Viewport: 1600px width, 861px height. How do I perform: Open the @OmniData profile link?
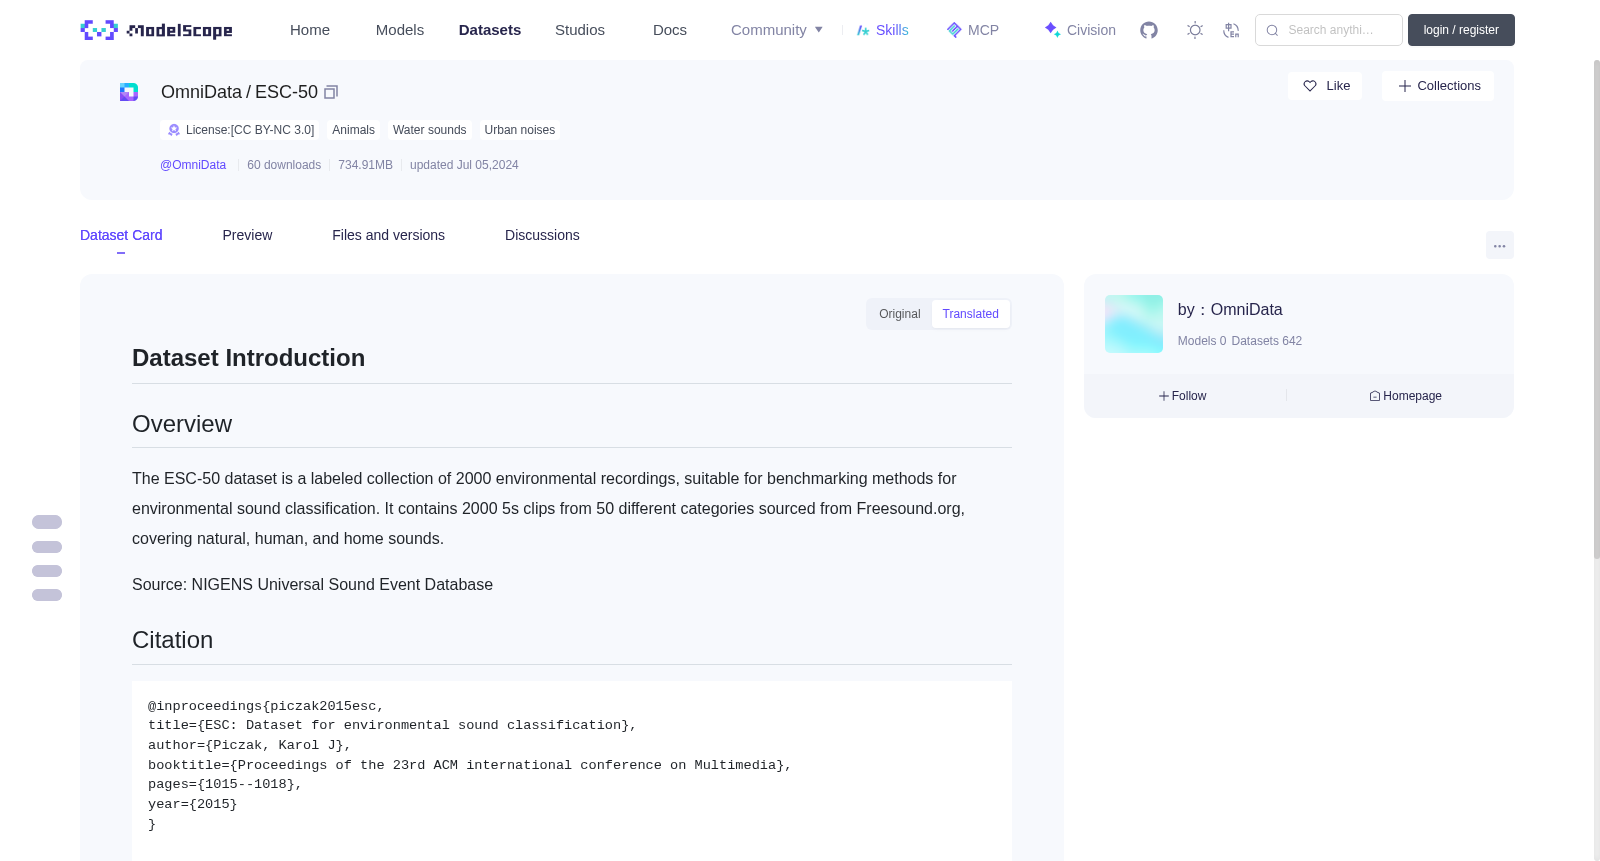(x=193, y=165)
